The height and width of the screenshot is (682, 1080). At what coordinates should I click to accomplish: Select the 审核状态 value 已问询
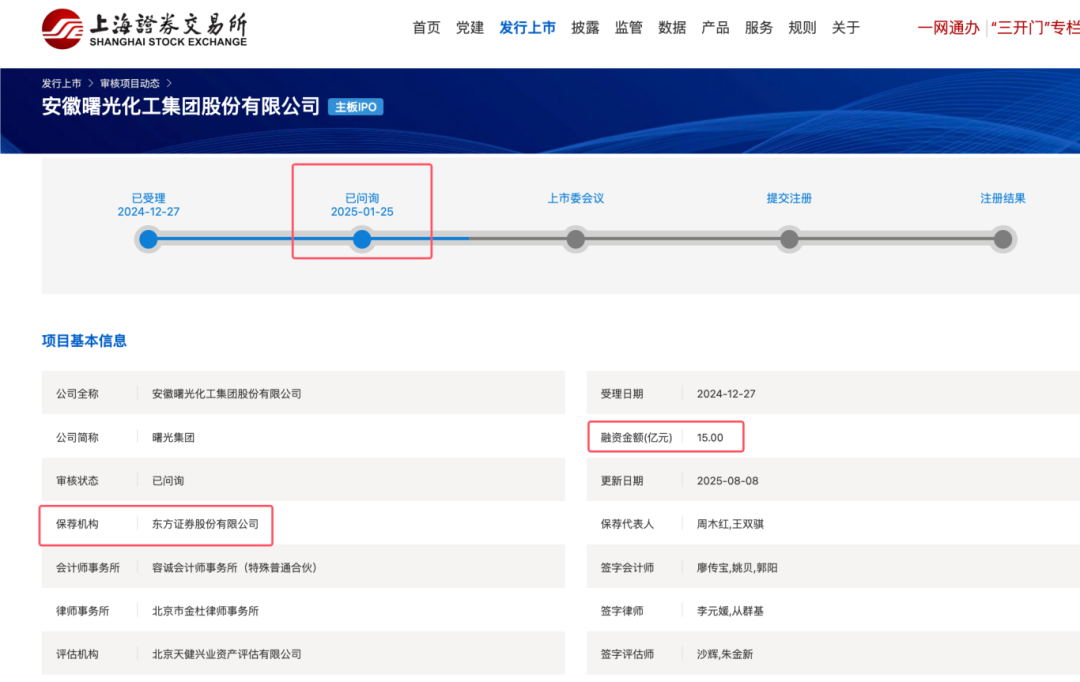click(167, 481)
